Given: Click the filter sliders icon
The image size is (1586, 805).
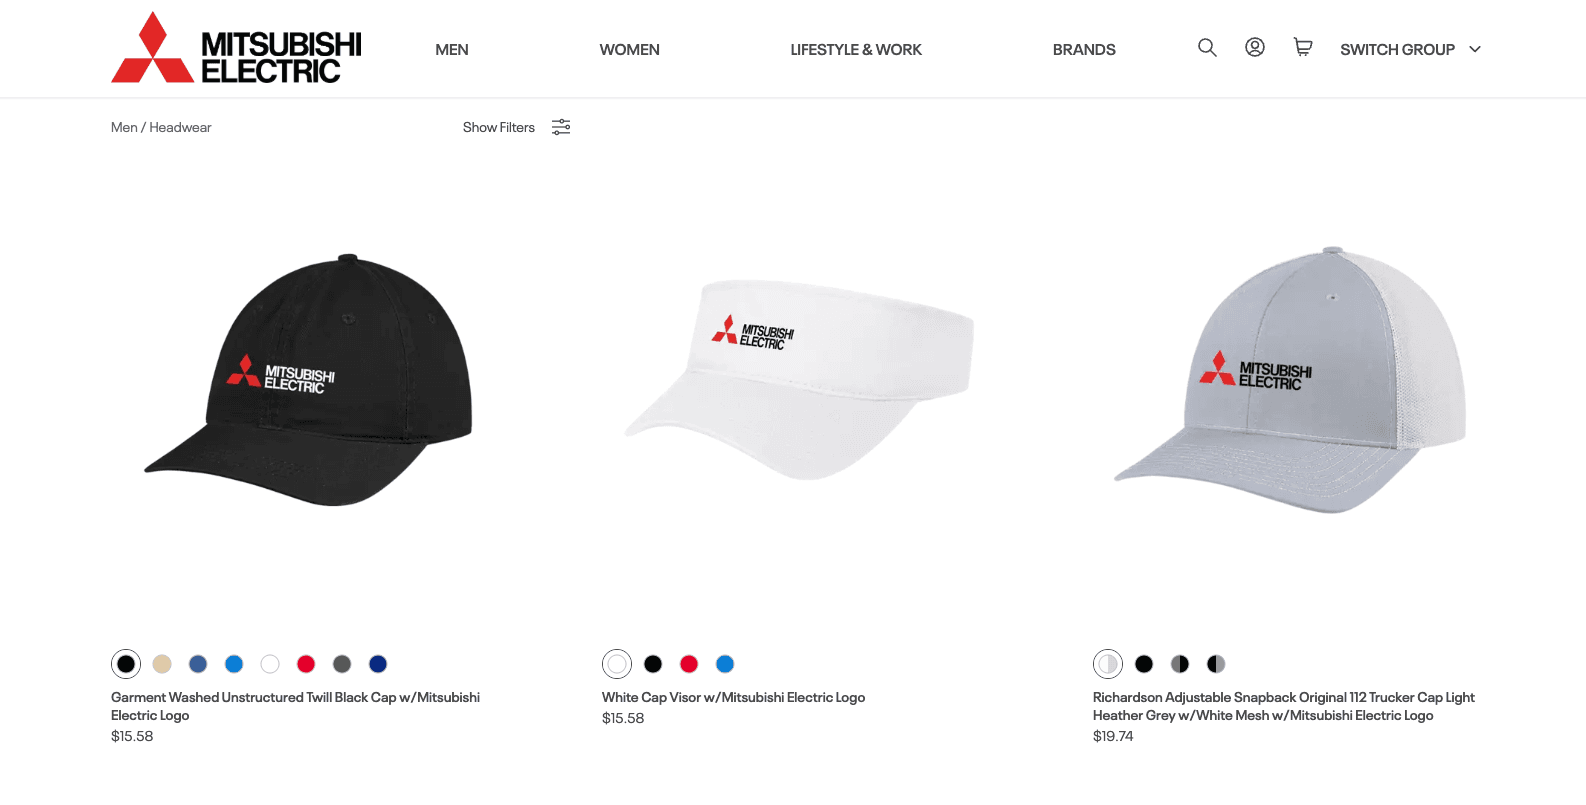Looking at the screenshot, I should (561, 127).
